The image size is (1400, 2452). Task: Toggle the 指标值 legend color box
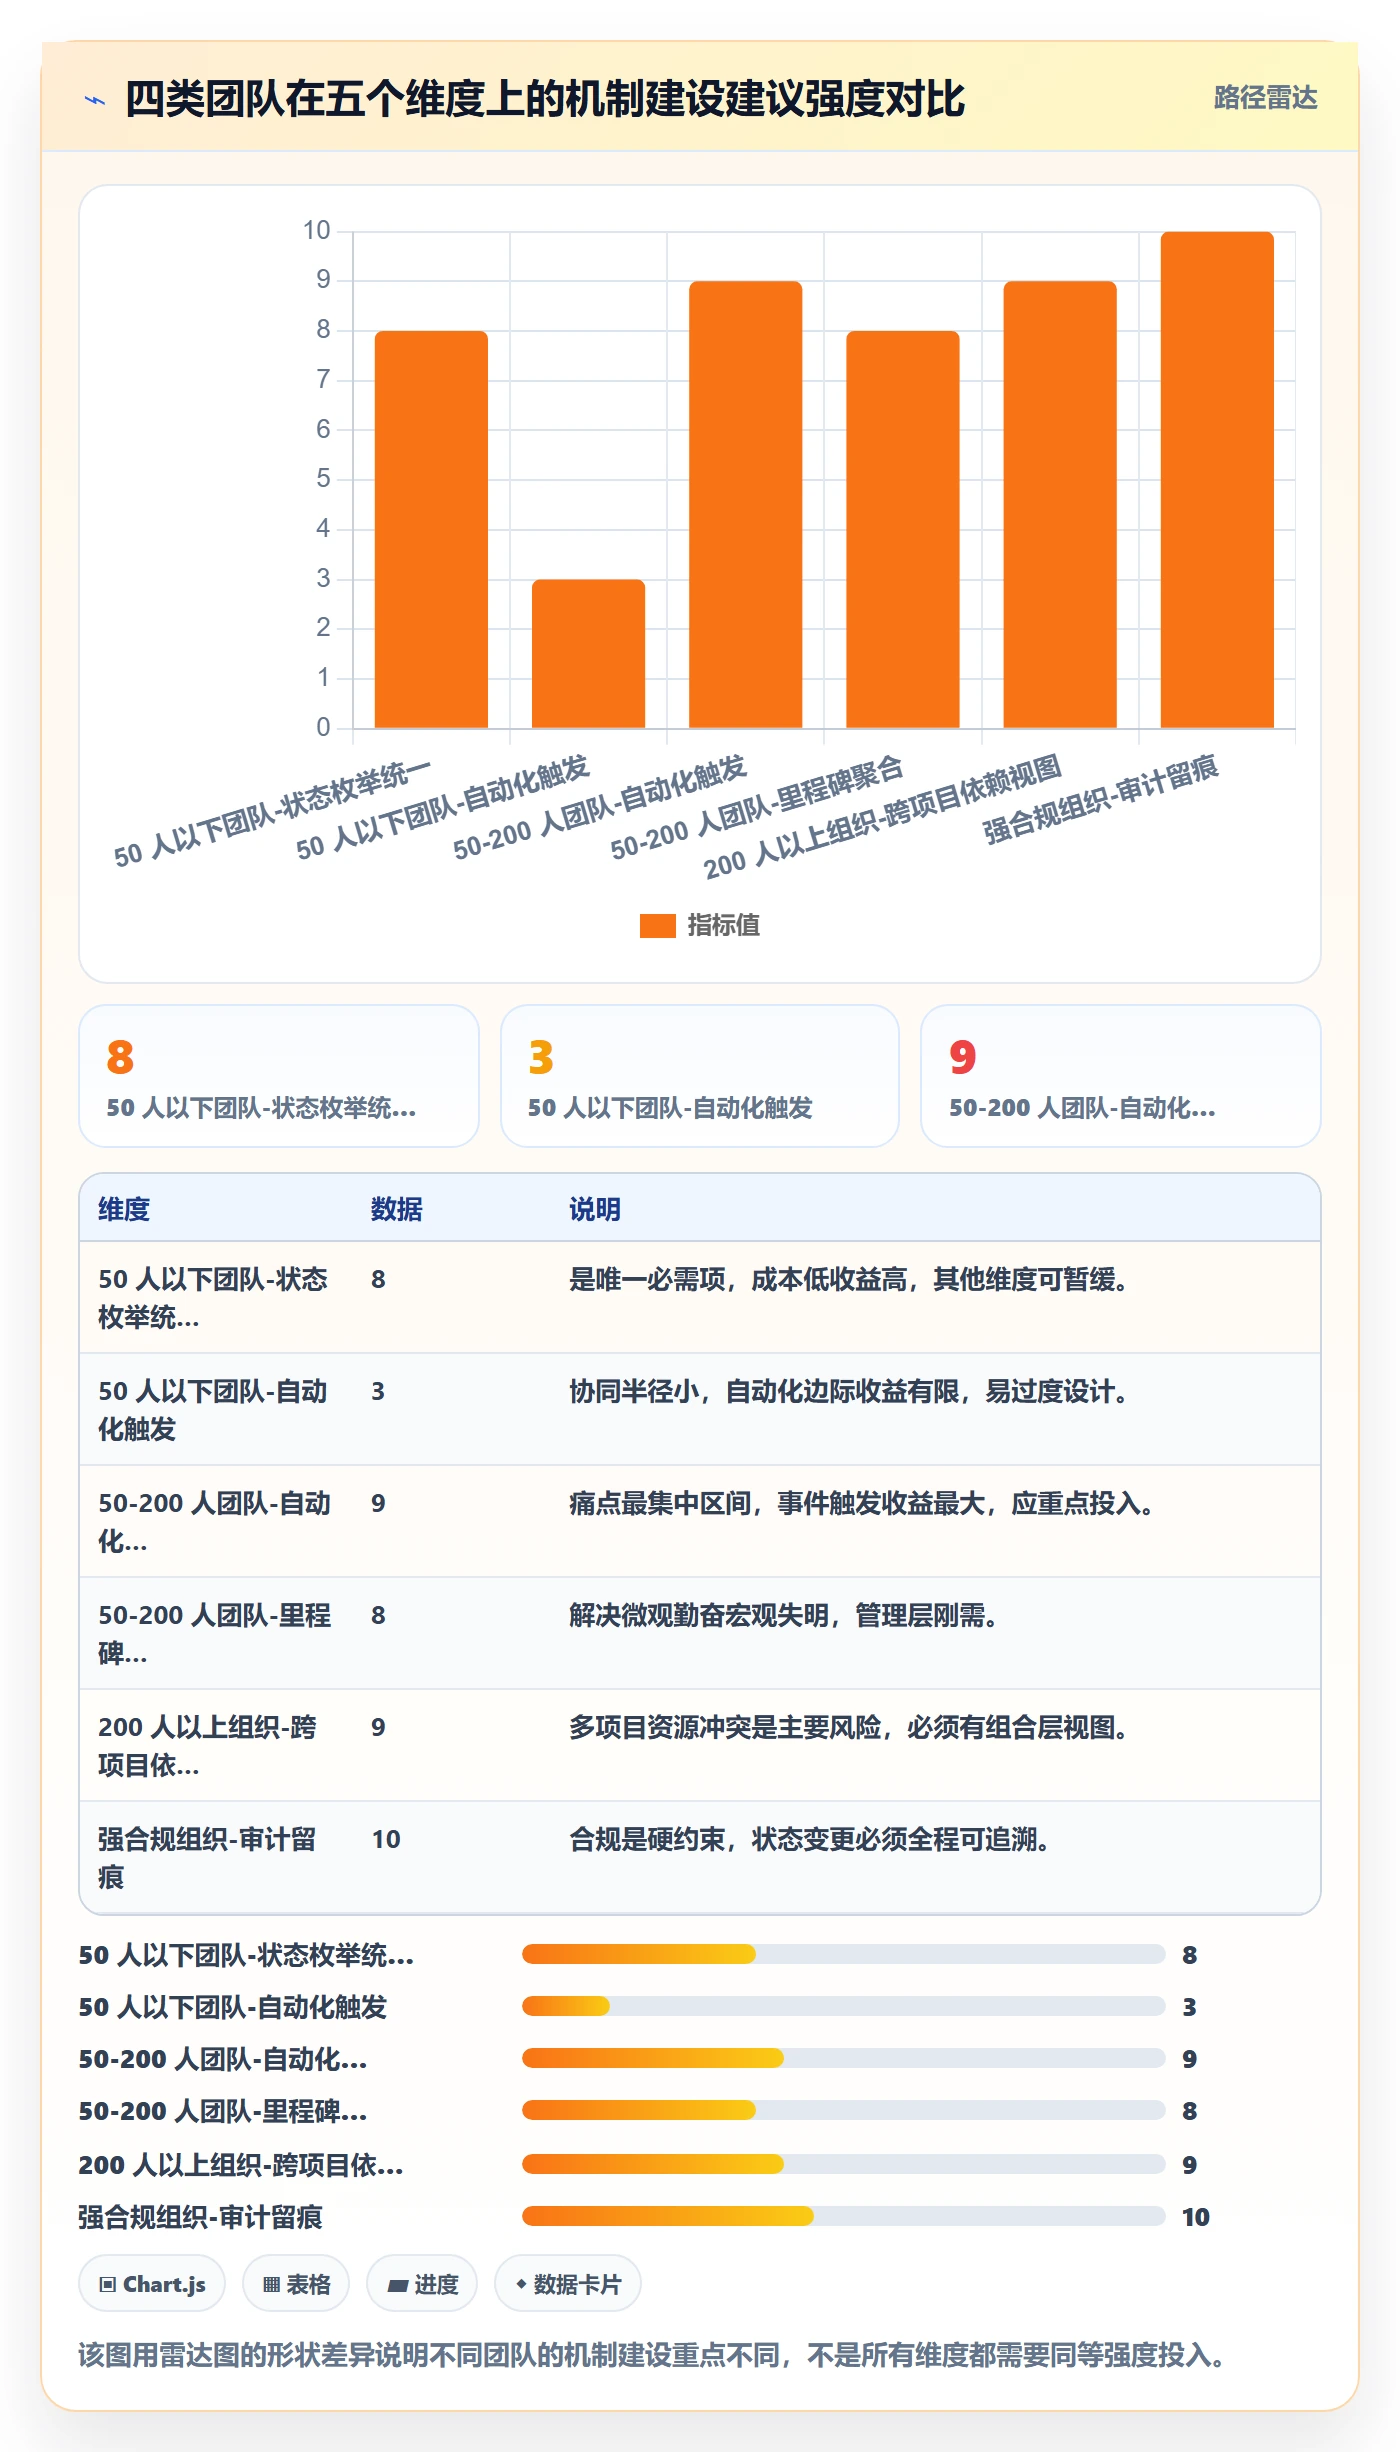(x=657, y=925)
